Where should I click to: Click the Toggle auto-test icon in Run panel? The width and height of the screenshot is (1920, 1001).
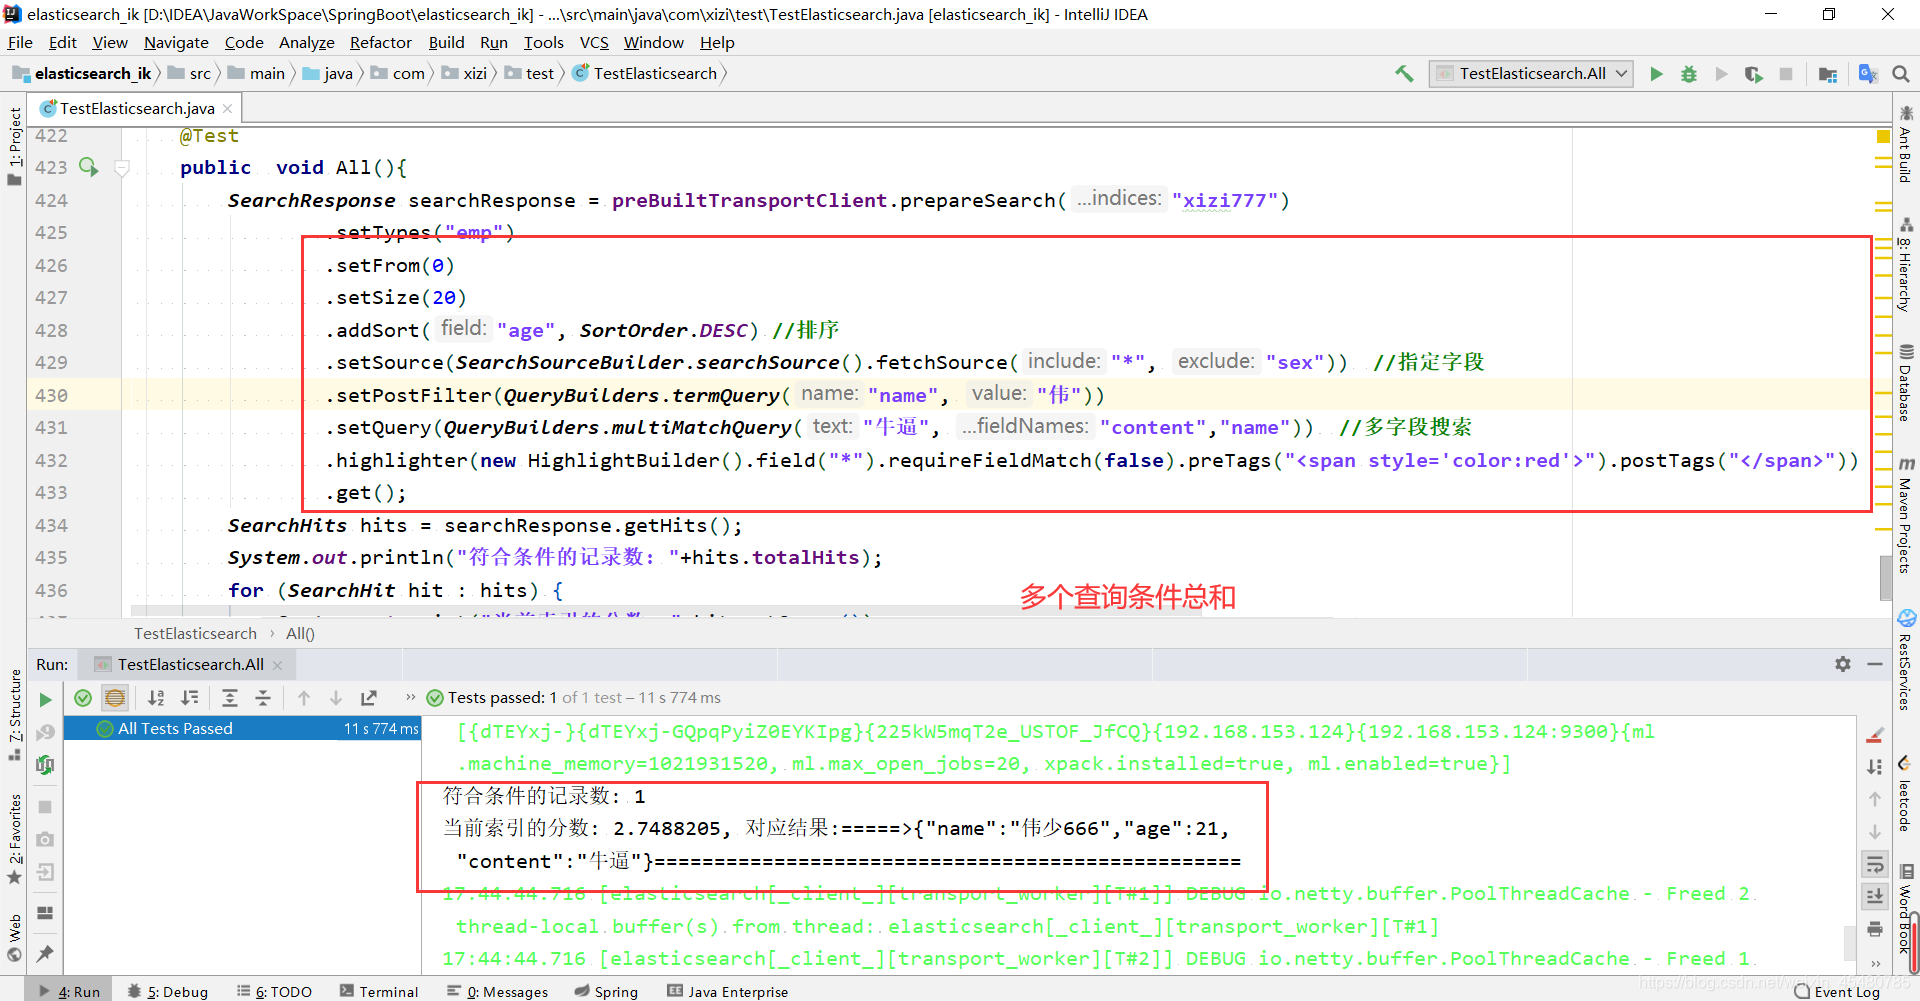(x=45, y=765)
